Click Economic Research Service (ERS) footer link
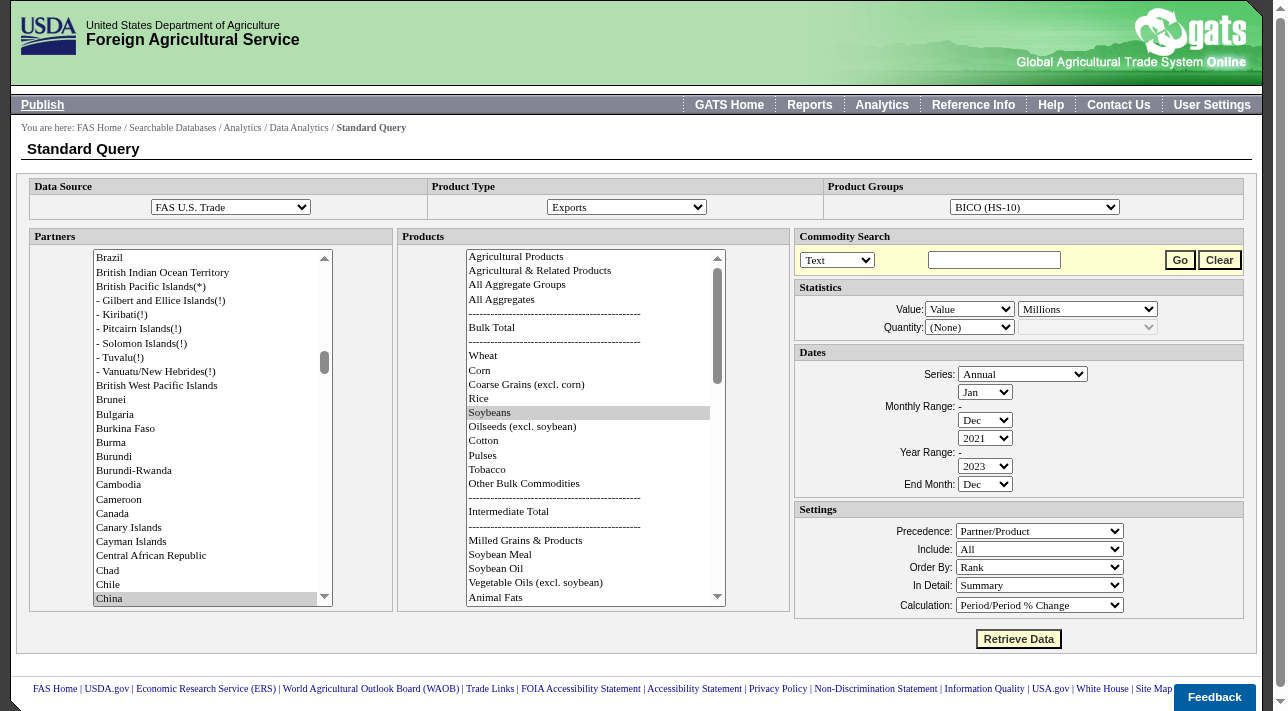1288x711 pixels. (206, 689)
